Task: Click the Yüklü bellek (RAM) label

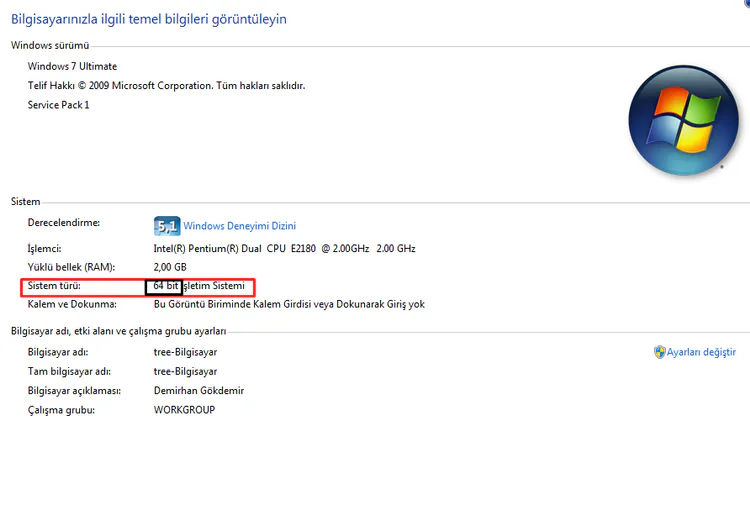Action: tap(71, 267)
